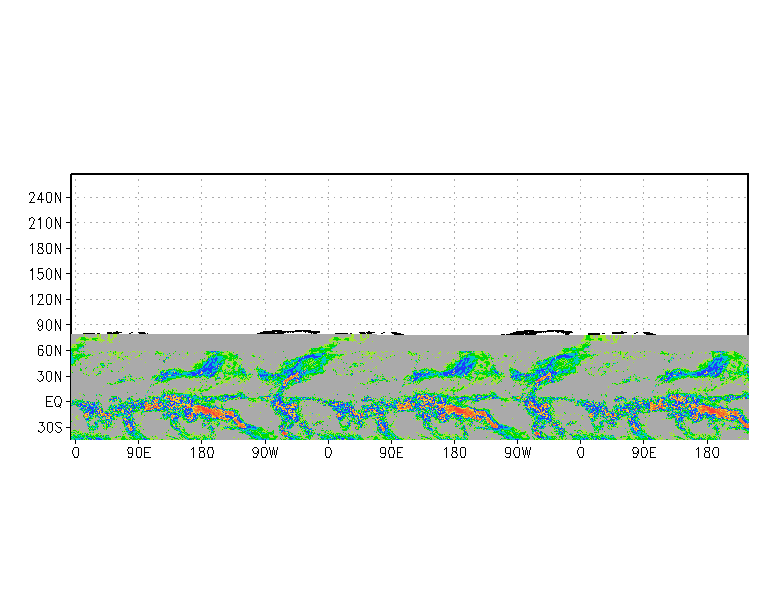This screenshot has height=612, width=784.
Task: Click the 150N latitude axis label
Action: 45,274
